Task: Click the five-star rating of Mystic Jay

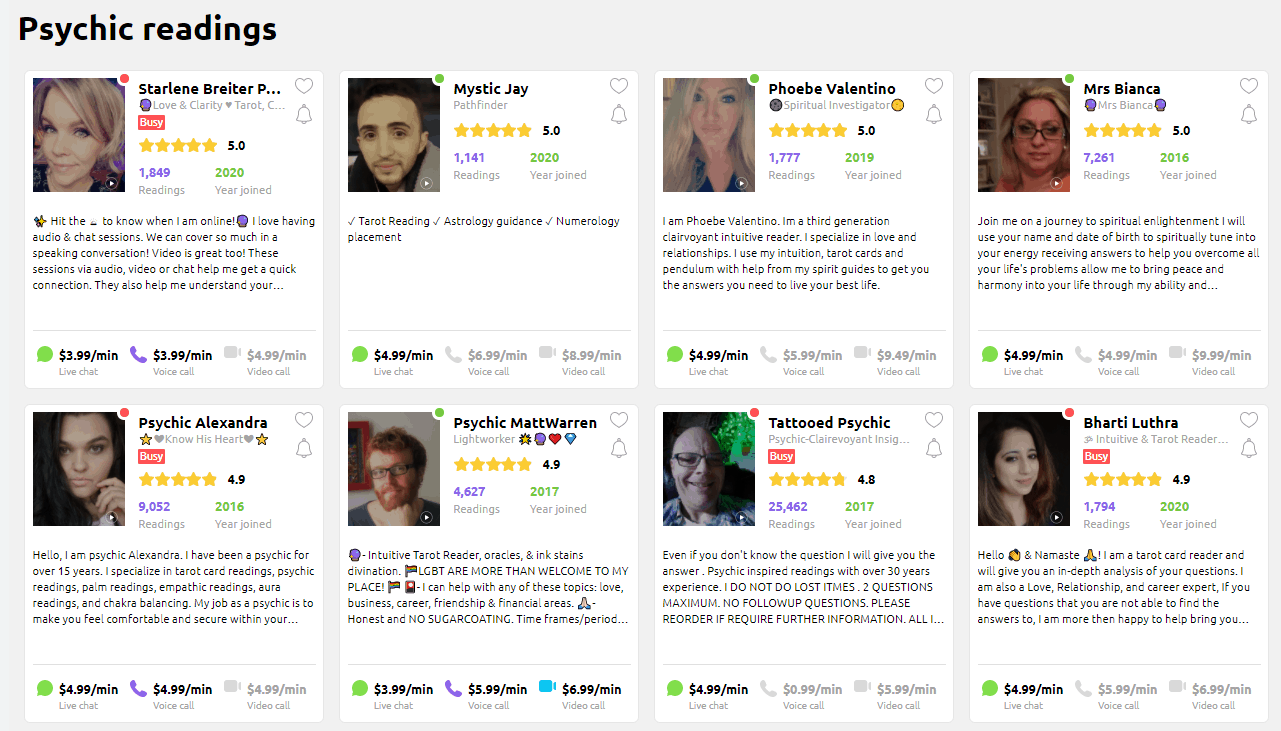Action: (x=492, y=130)
